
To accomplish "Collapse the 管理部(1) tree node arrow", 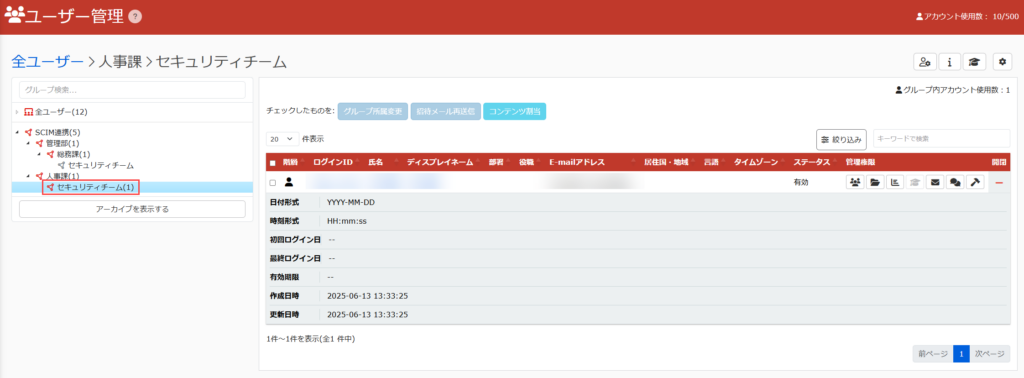I will click(28, 143).
